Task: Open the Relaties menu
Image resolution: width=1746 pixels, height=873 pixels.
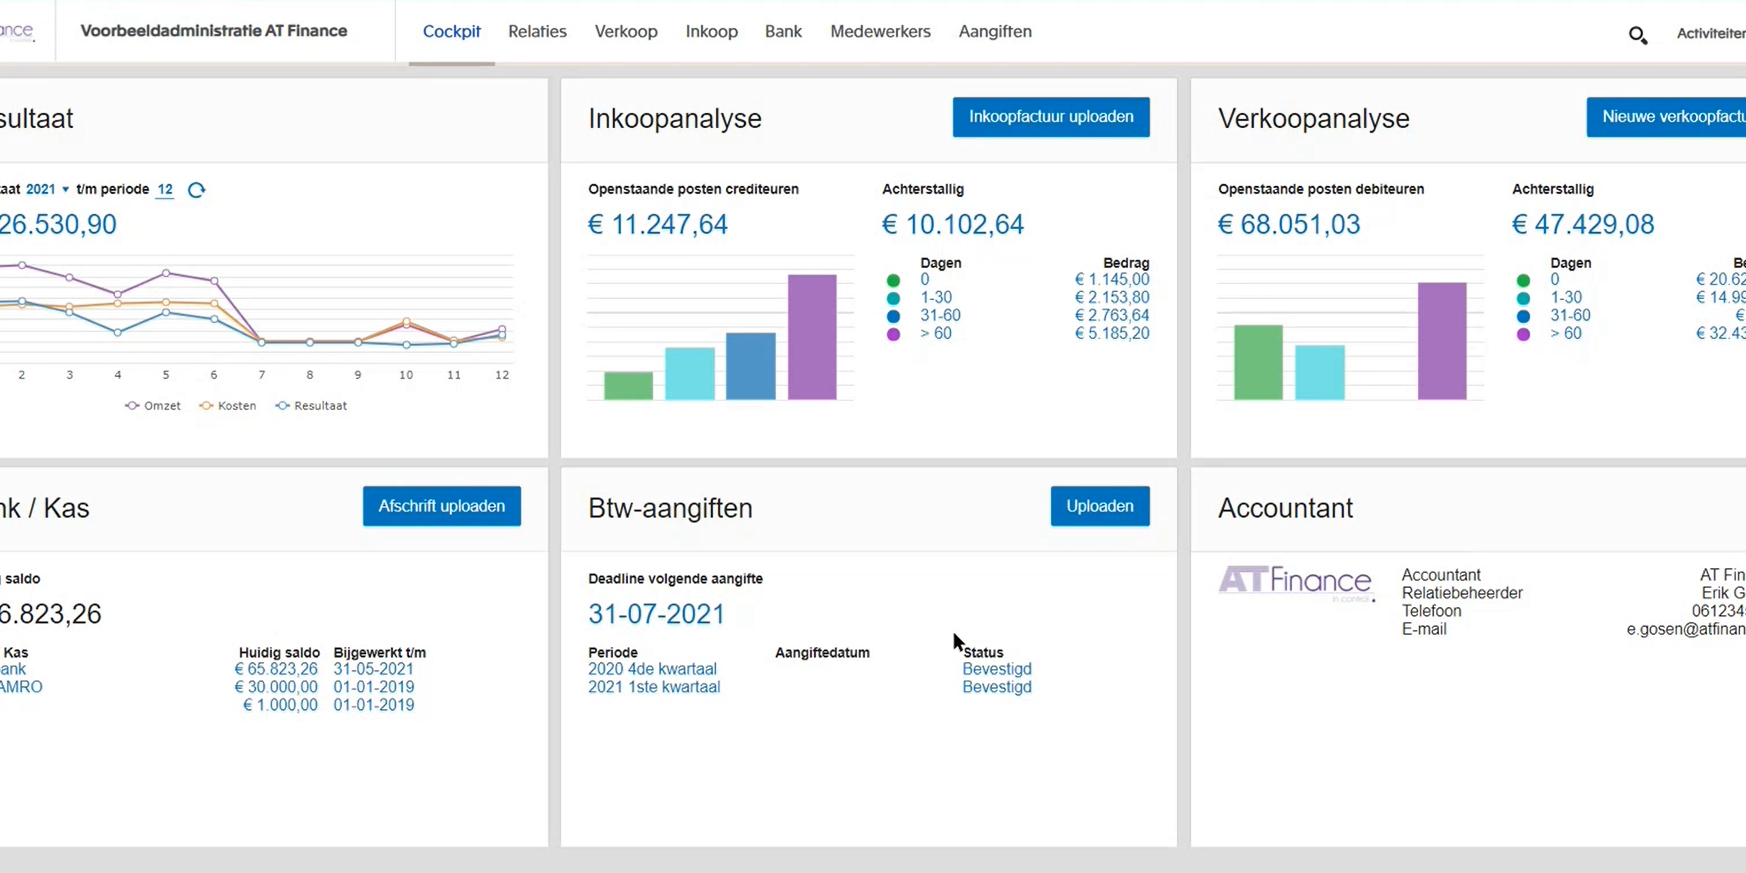Action: 537,32
